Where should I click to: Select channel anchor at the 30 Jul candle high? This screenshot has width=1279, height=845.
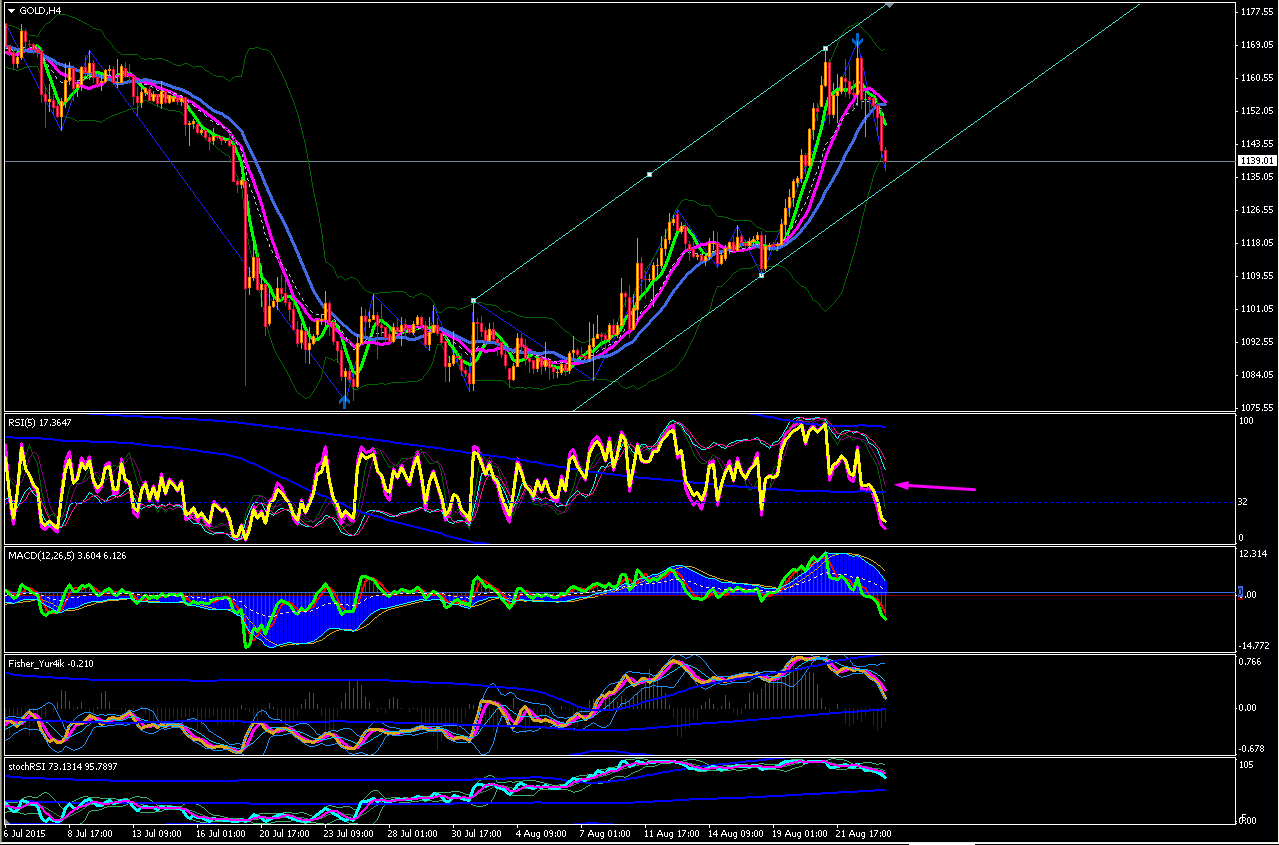[473, 300]
